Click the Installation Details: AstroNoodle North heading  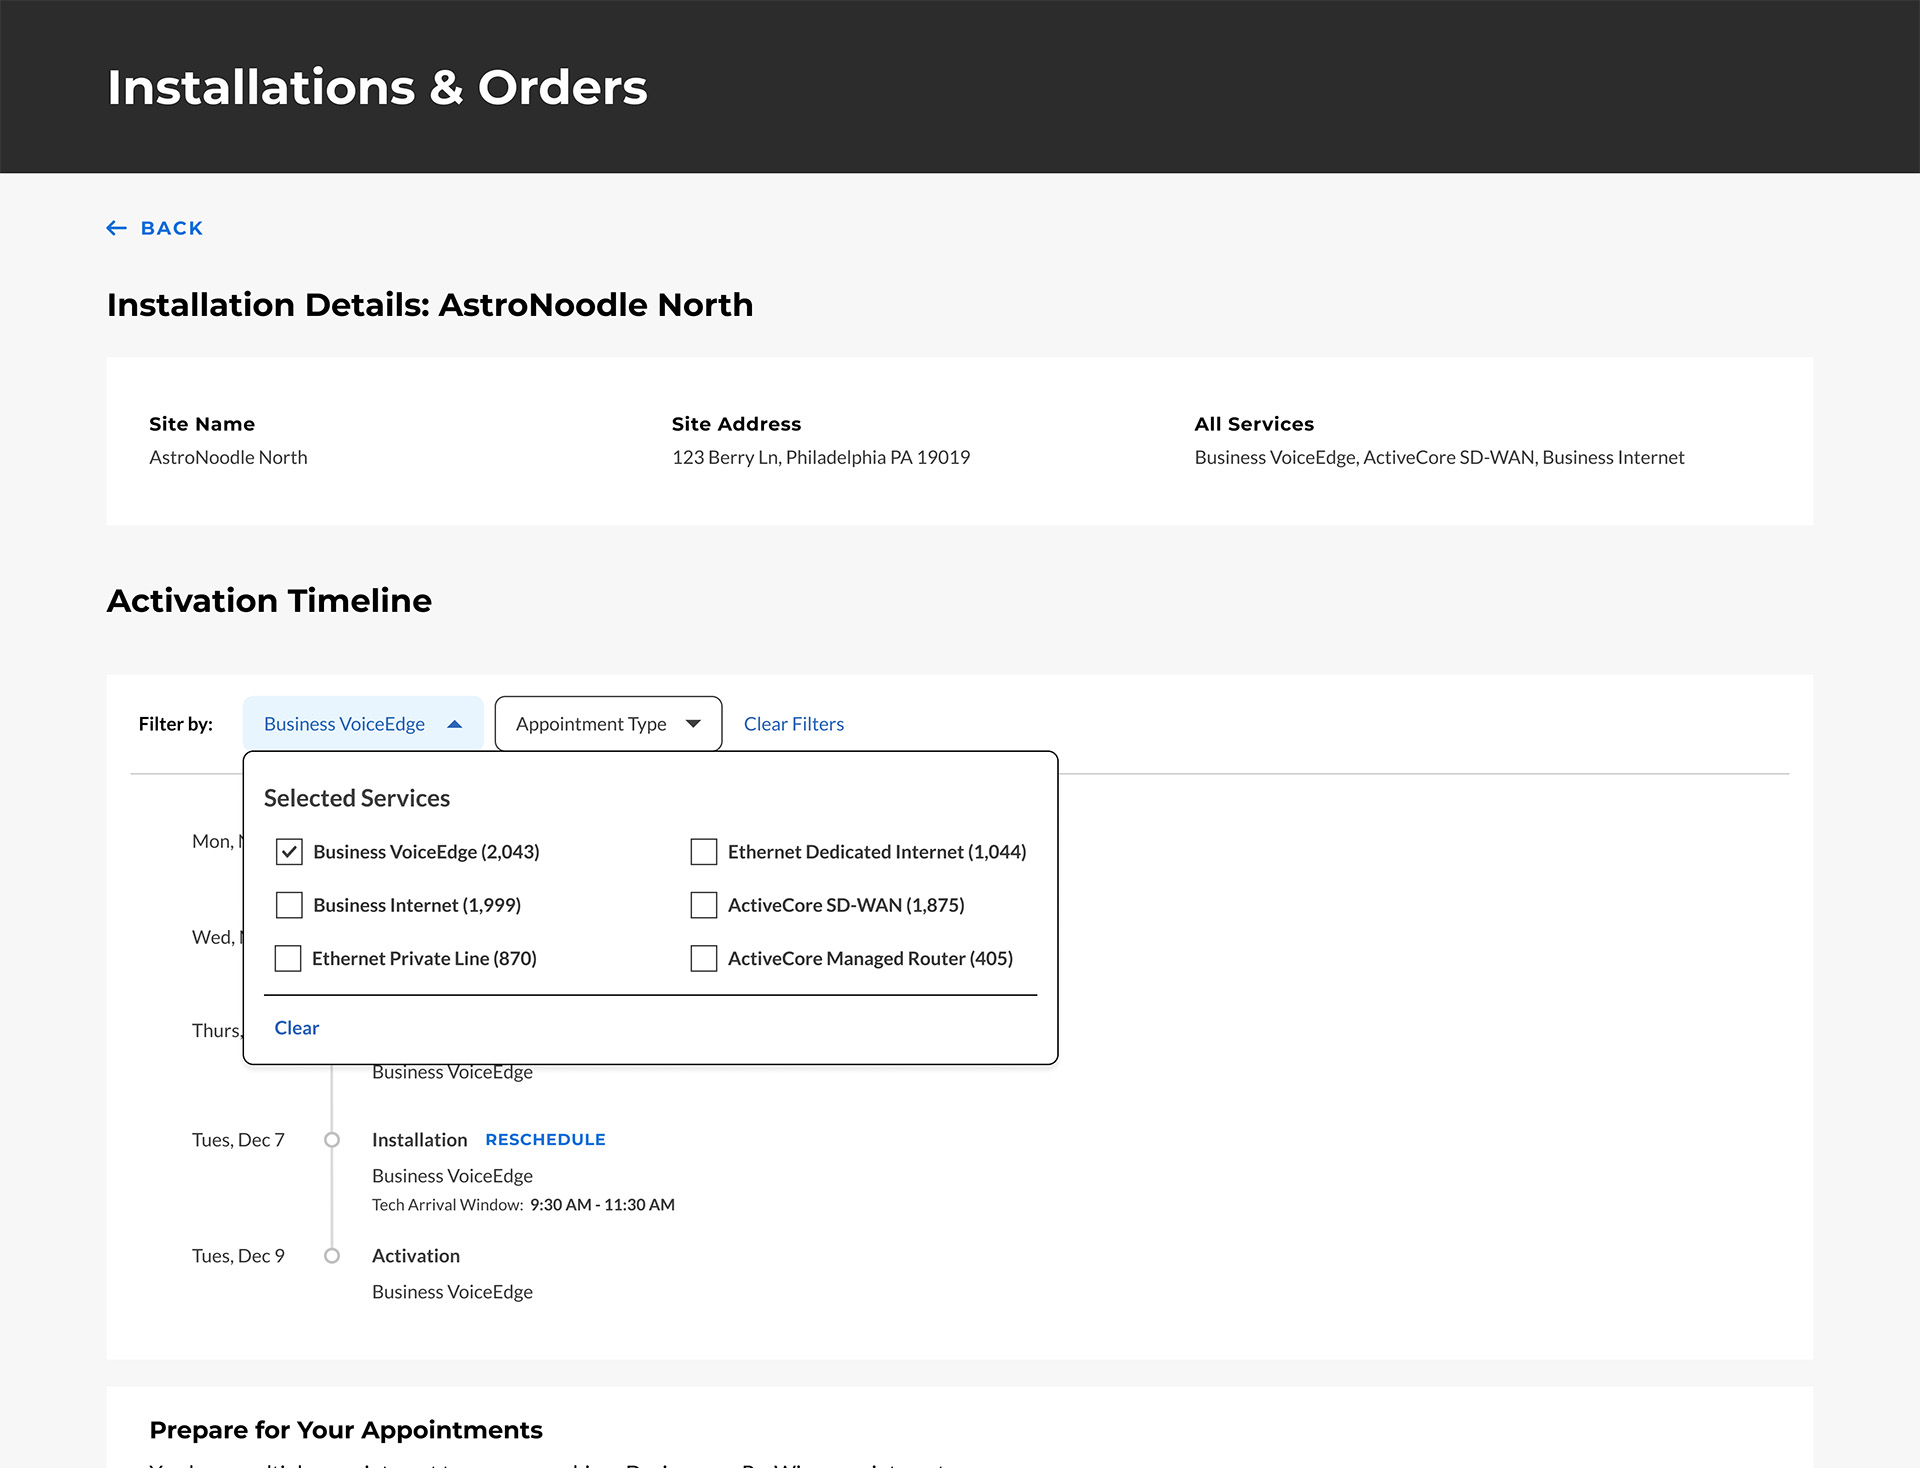click(430, 305)
